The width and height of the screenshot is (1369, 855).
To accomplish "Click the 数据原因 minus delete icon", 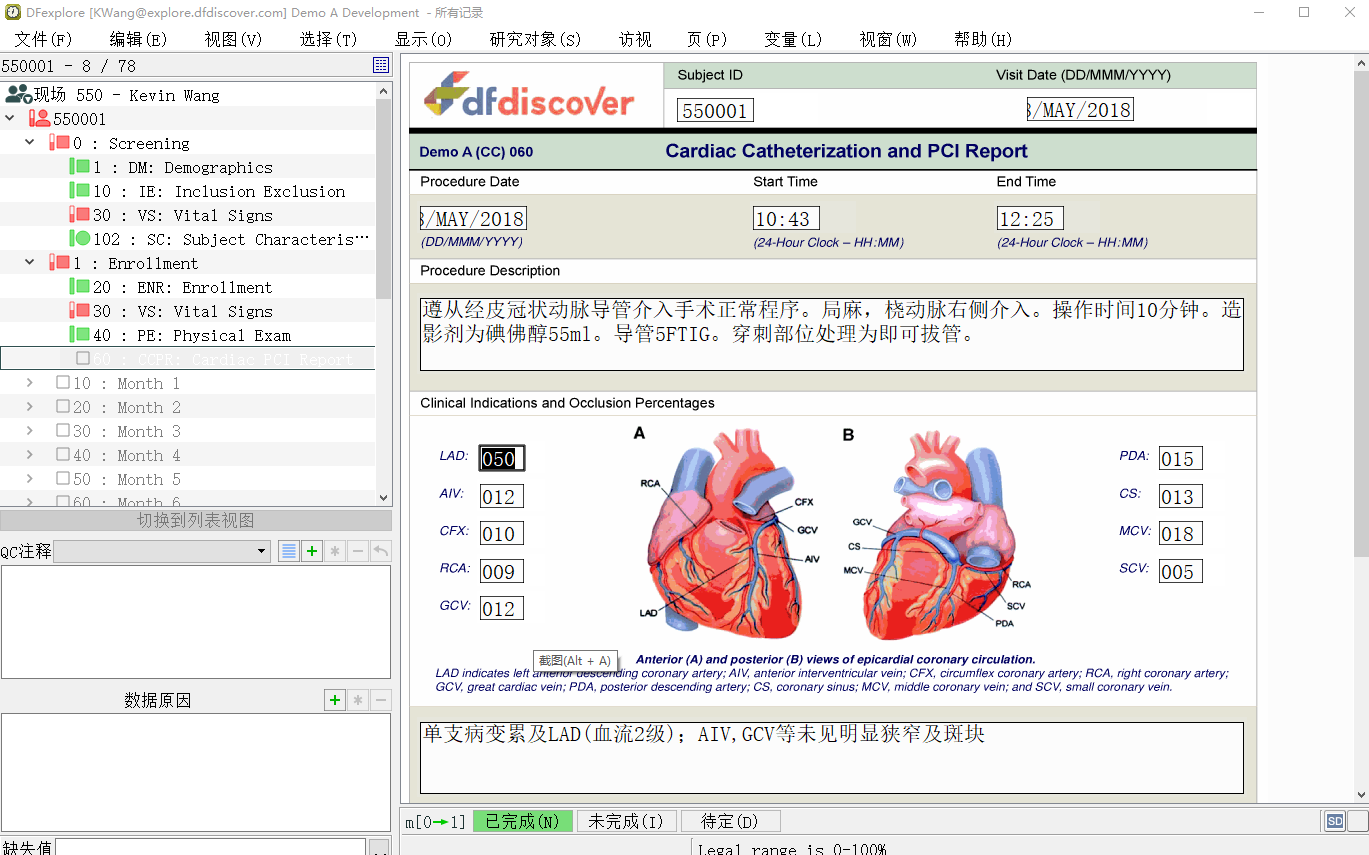I will (x=381, y=700).
